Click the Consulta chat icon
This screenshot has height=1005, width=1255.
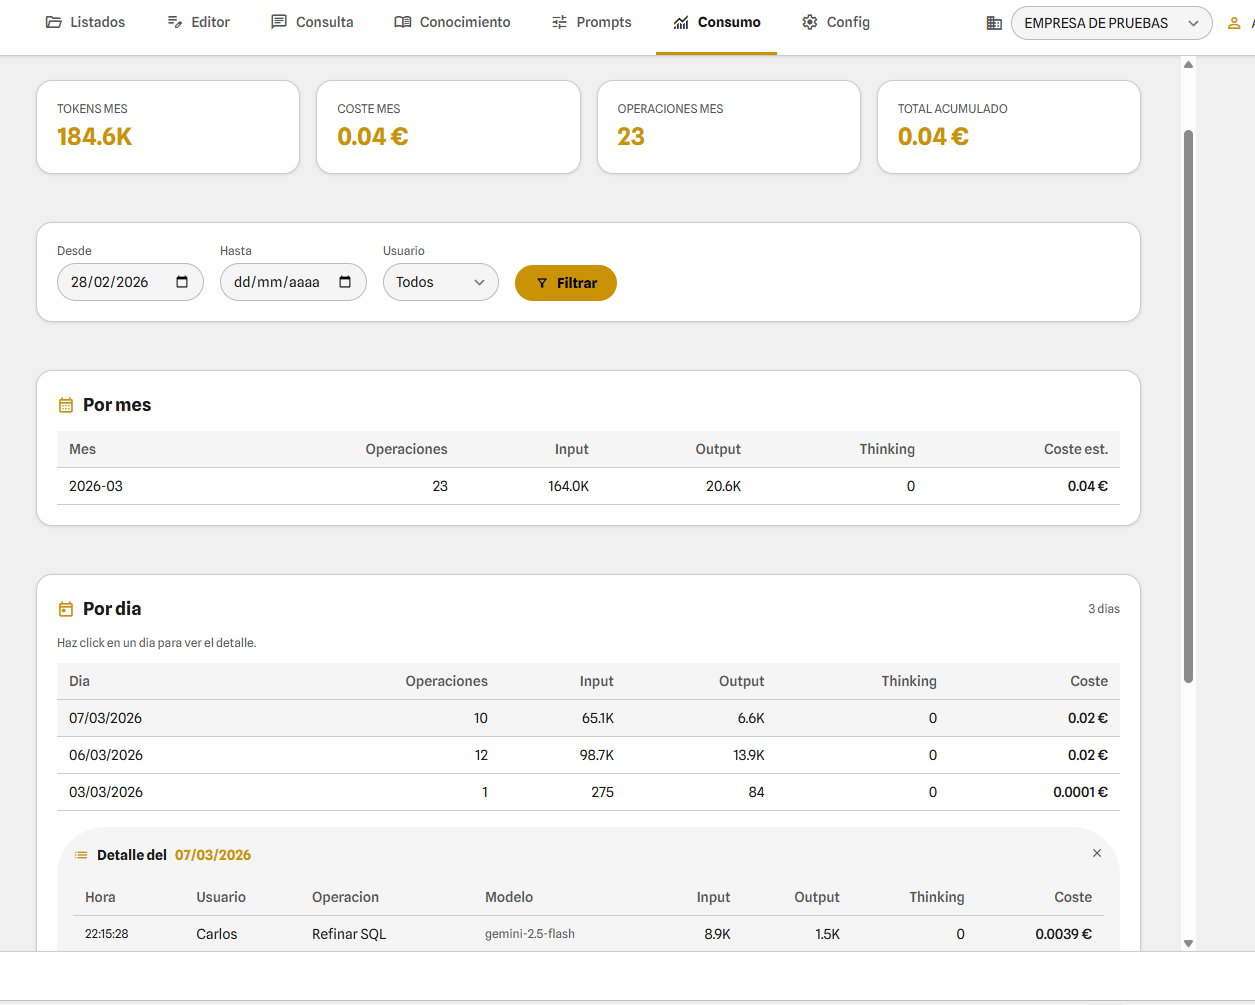tap(279, 22)
